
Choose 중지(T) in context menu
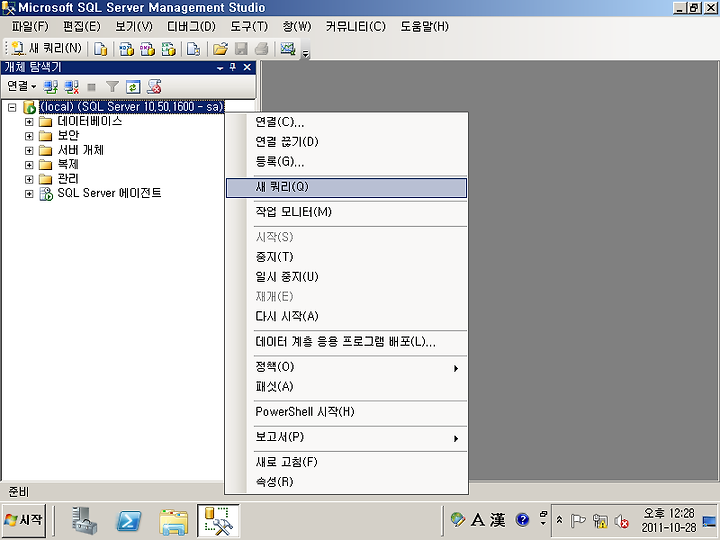347,257
